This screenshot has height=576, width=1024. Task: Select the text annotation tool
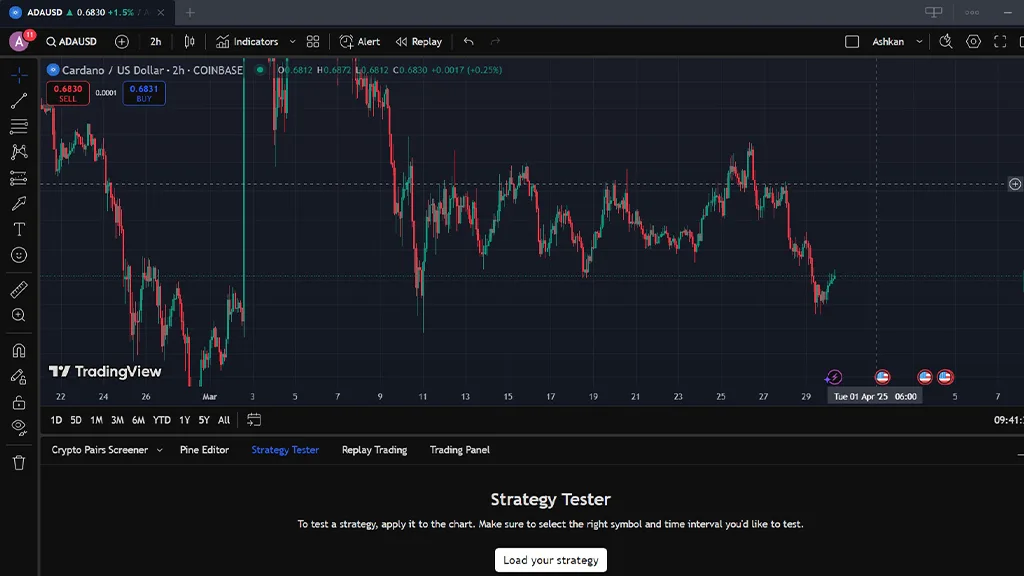18,229
